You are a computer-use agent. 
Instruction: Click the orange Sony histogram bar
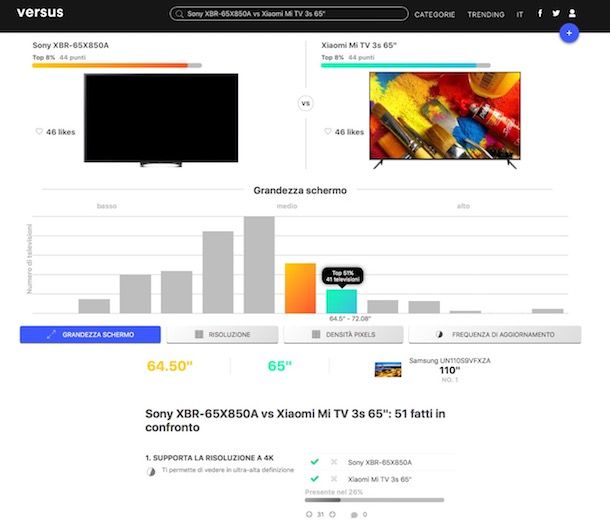pyautogui.click(x=300, y=288)
